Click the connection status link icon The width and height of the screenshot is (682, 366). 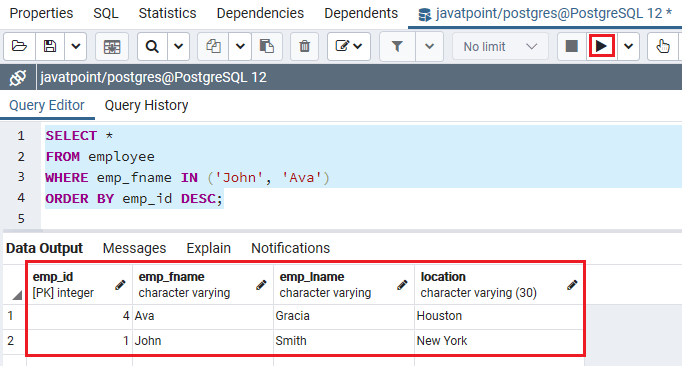pos(18,77)
